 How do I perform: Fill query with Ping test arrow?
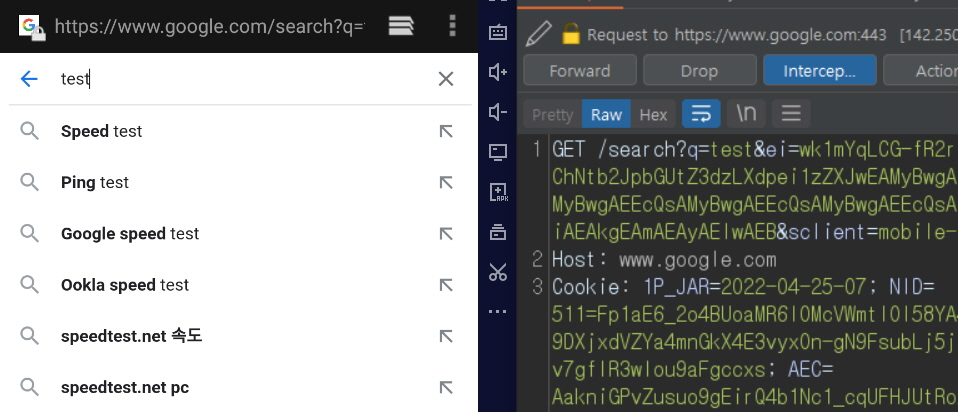(447, 182)
